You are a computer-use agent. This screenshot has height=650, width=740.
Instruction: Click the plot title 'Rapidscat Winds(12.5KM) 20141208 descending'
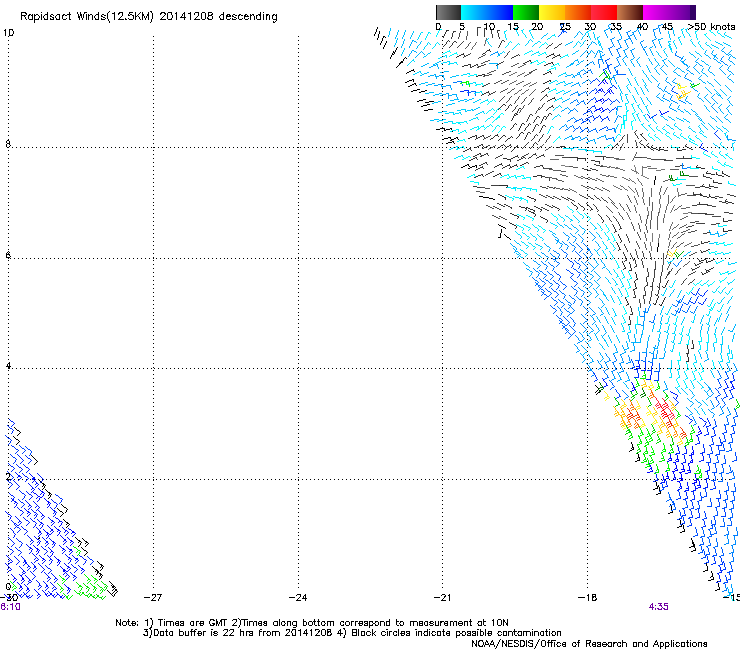tap(149, 17)
